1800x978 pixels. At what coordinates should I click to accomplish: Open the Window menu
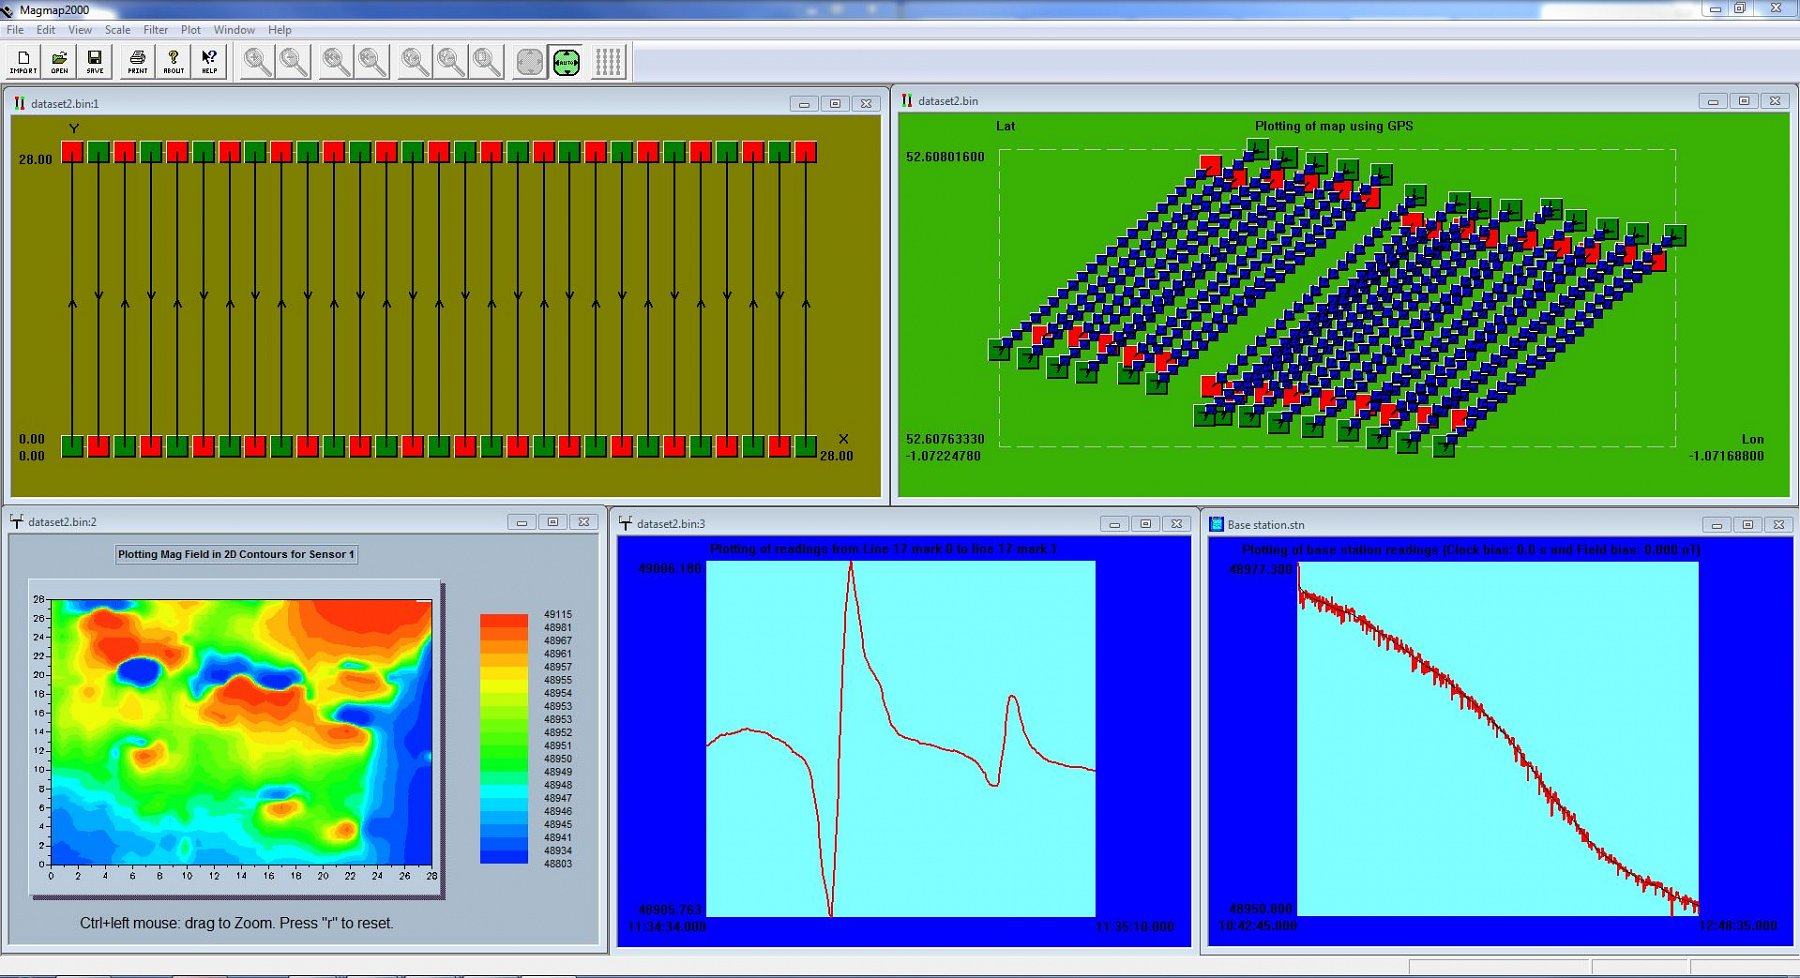click(234, 29)
